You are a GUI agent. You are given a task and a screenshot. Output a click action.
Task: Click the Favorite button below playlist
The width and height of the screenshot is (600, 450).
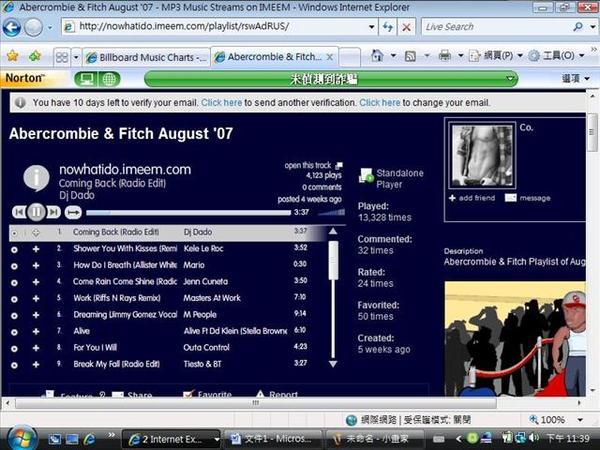click(209, 393)
